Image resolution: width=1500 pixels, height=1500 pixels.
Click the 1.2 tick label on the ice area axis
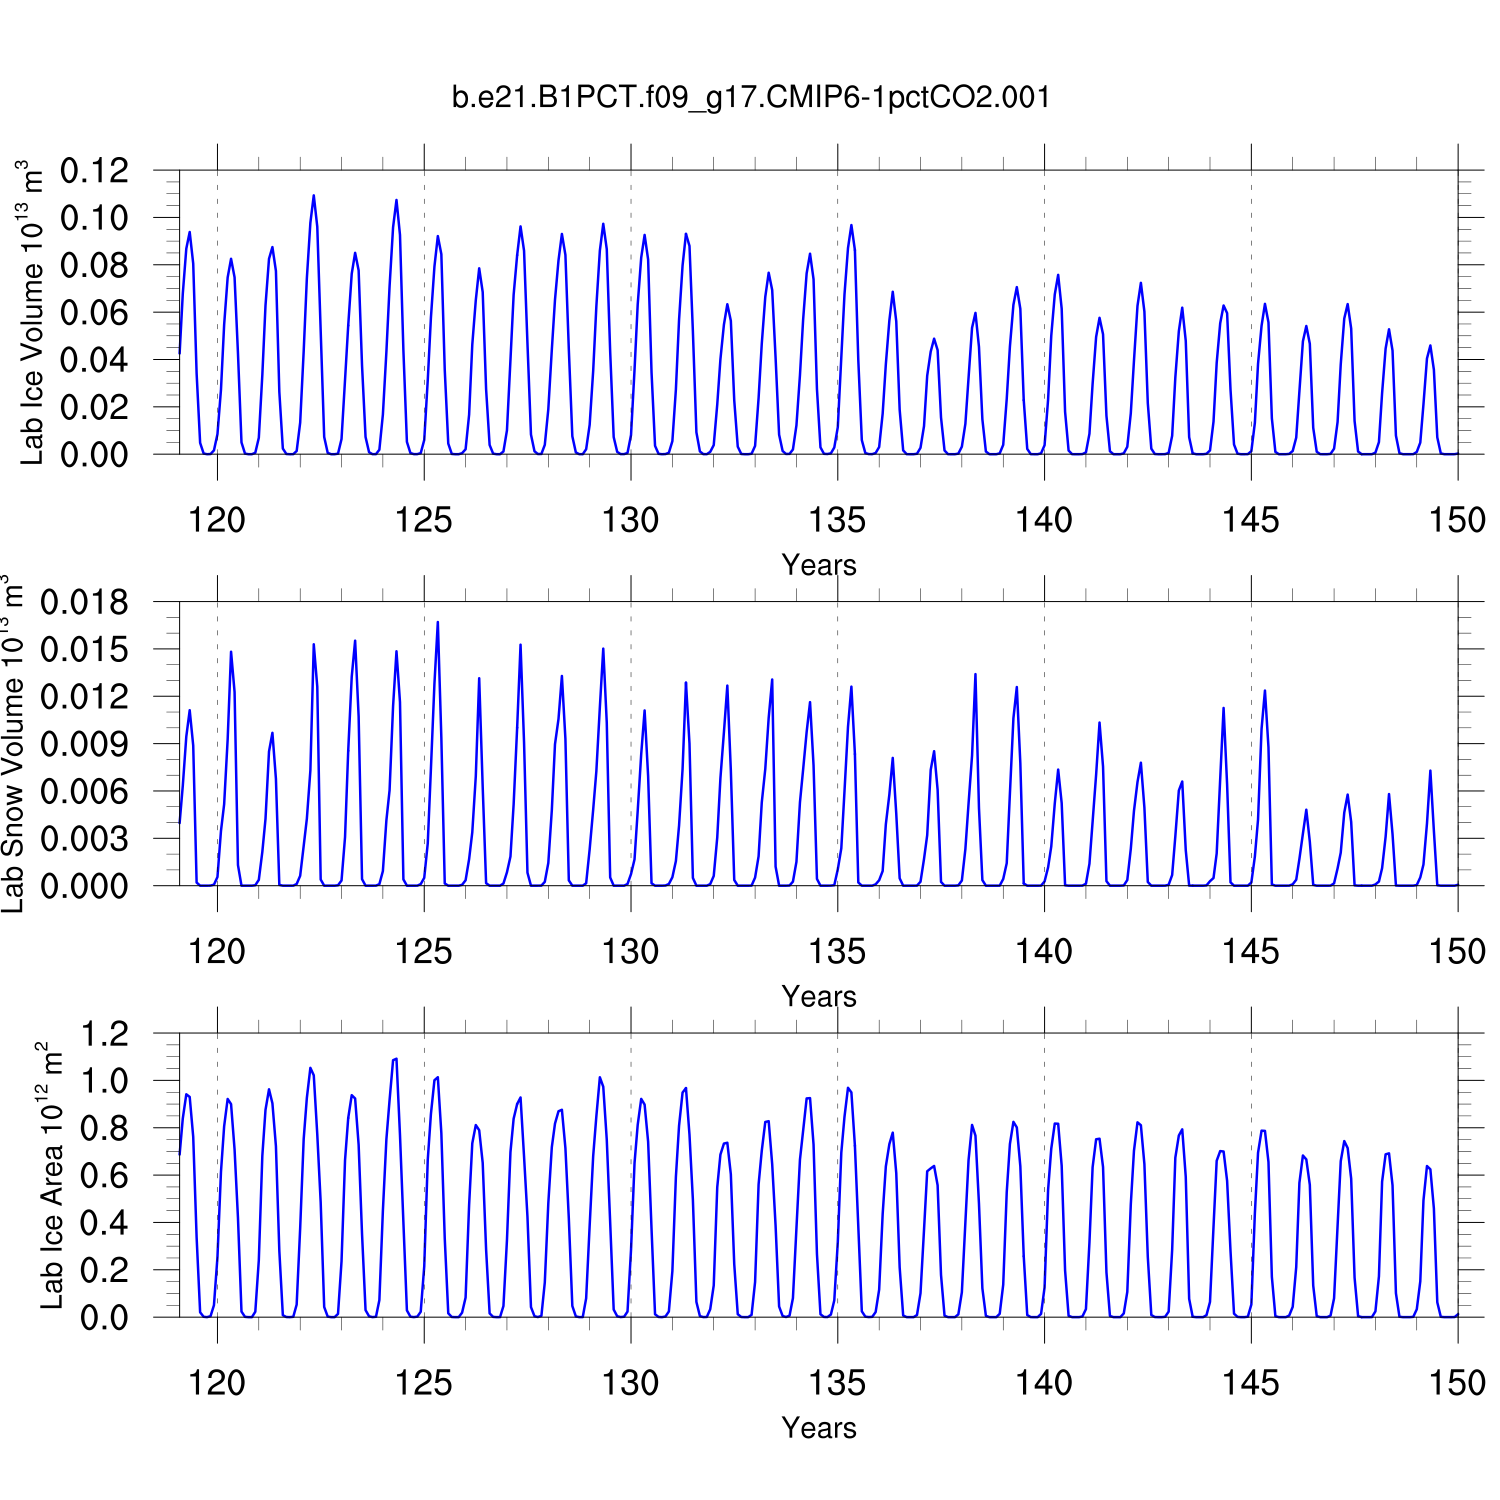point(105,1034)
